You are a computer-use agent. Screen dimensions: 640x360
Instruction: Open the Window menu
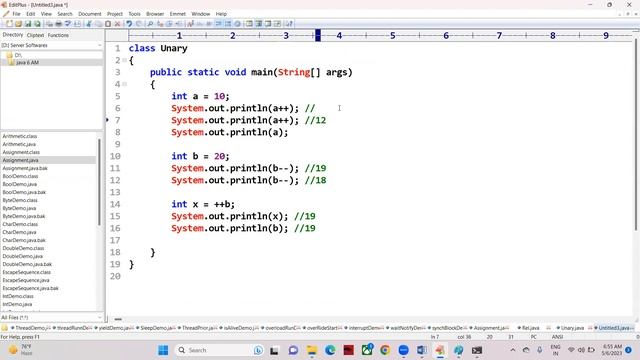(x=200, y=14)
